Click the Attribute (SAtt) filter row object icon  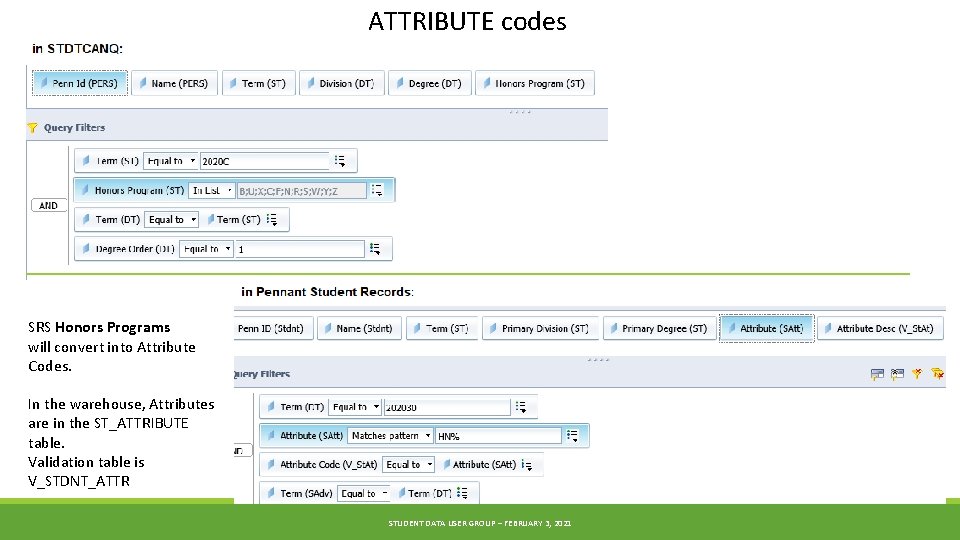pos(271,435)
